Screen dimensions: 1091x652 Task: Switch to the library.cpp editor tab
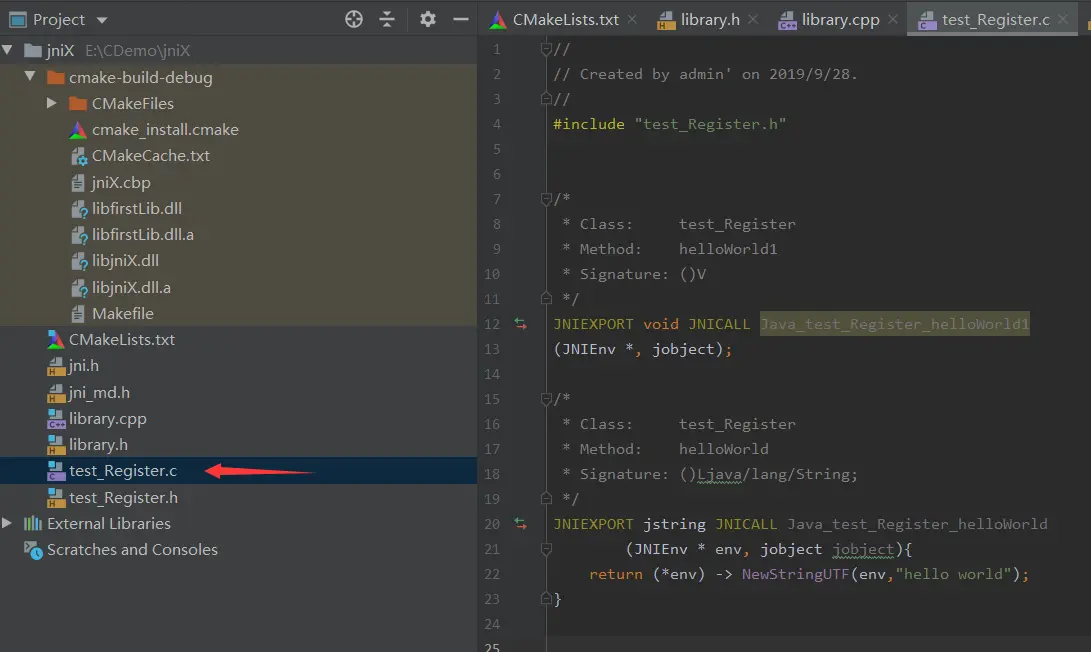840,19
